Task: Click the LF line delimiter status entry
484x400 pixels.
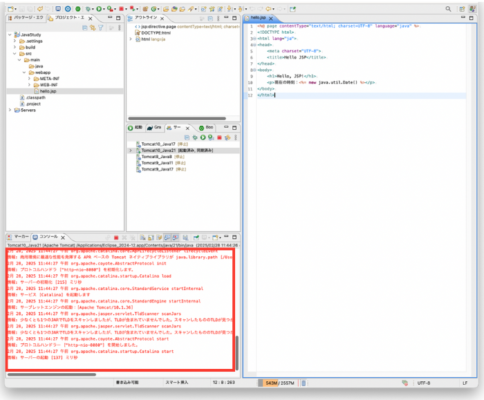Action: tap(465, 383)
